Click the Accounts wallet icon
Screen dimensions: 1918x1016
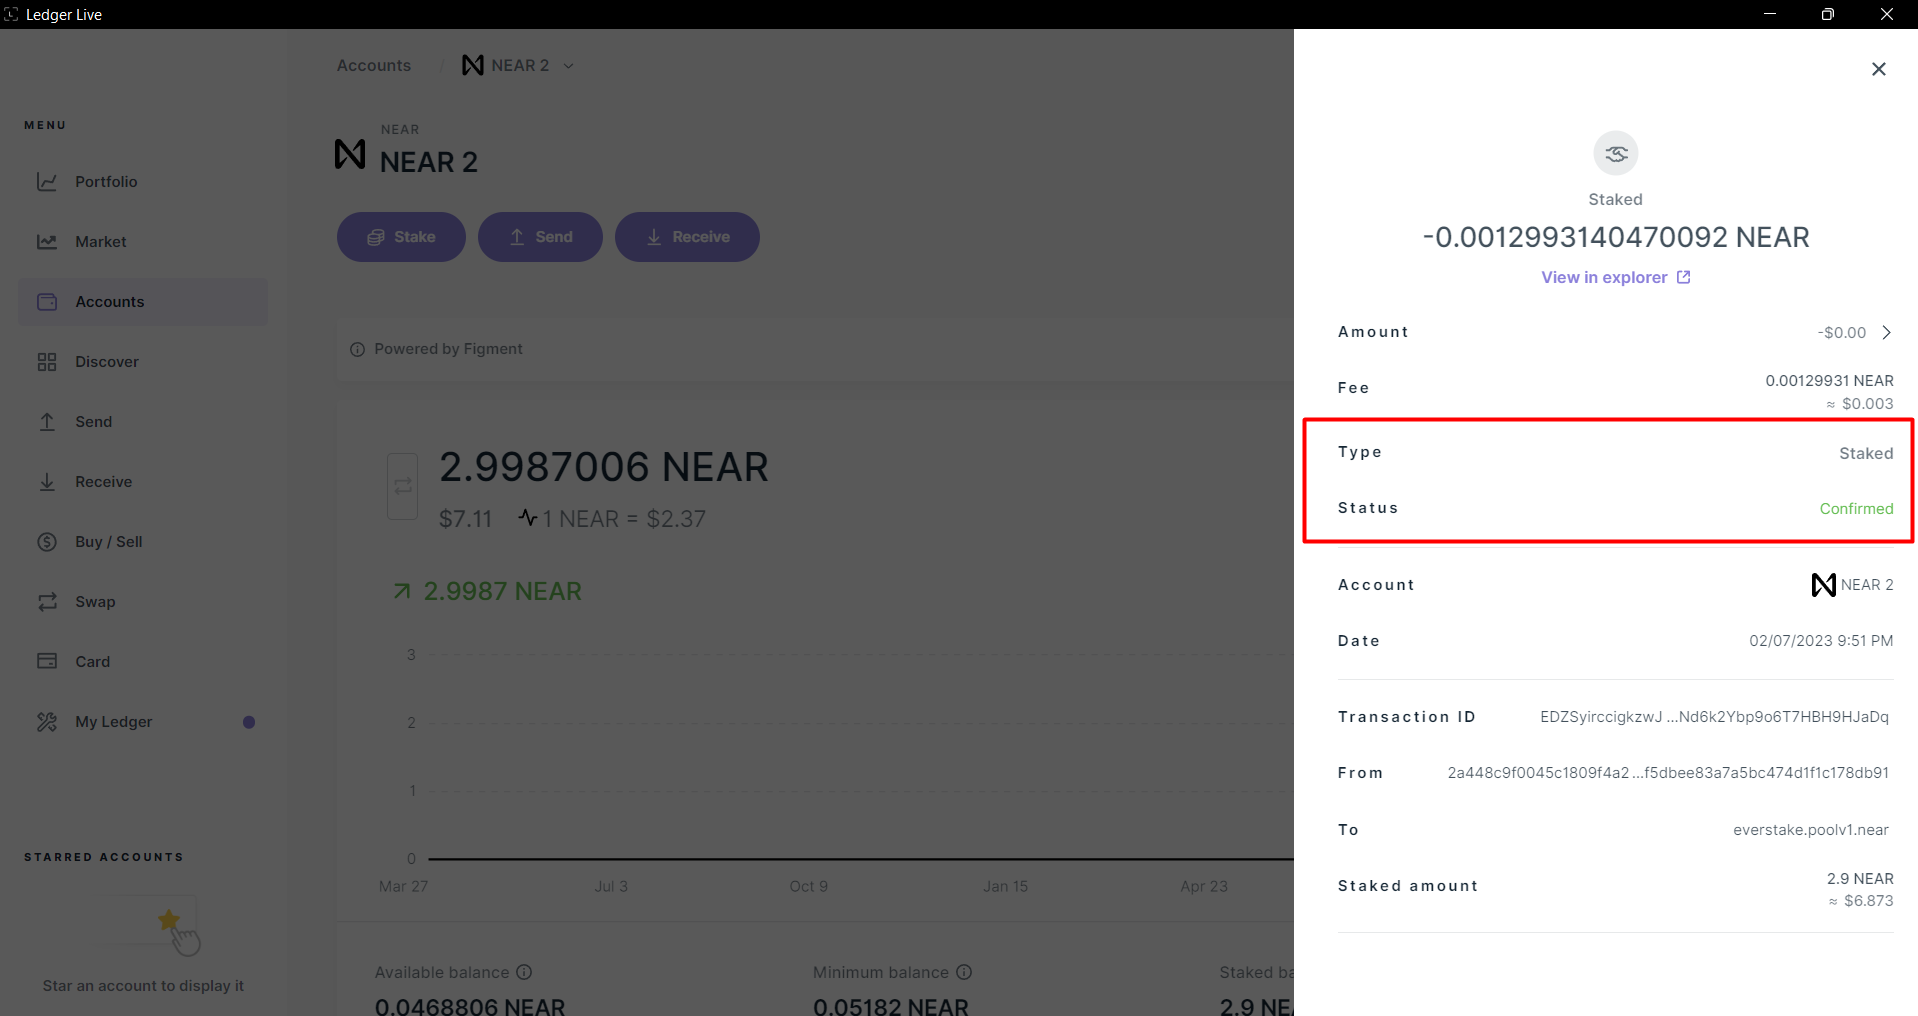[x=47, y=301]
